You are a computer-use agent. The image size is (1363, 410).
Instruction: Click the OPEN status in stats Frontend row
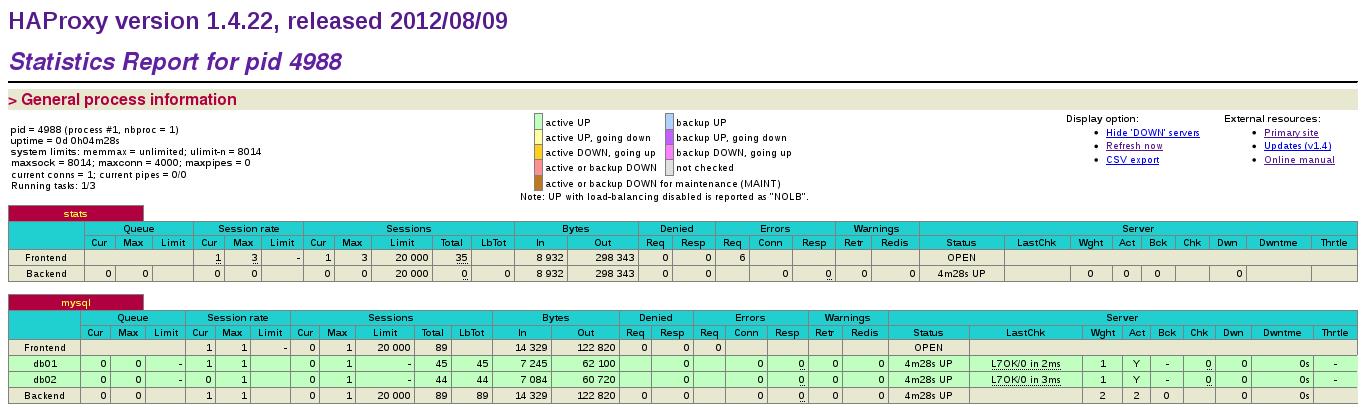tap(961, 258)
